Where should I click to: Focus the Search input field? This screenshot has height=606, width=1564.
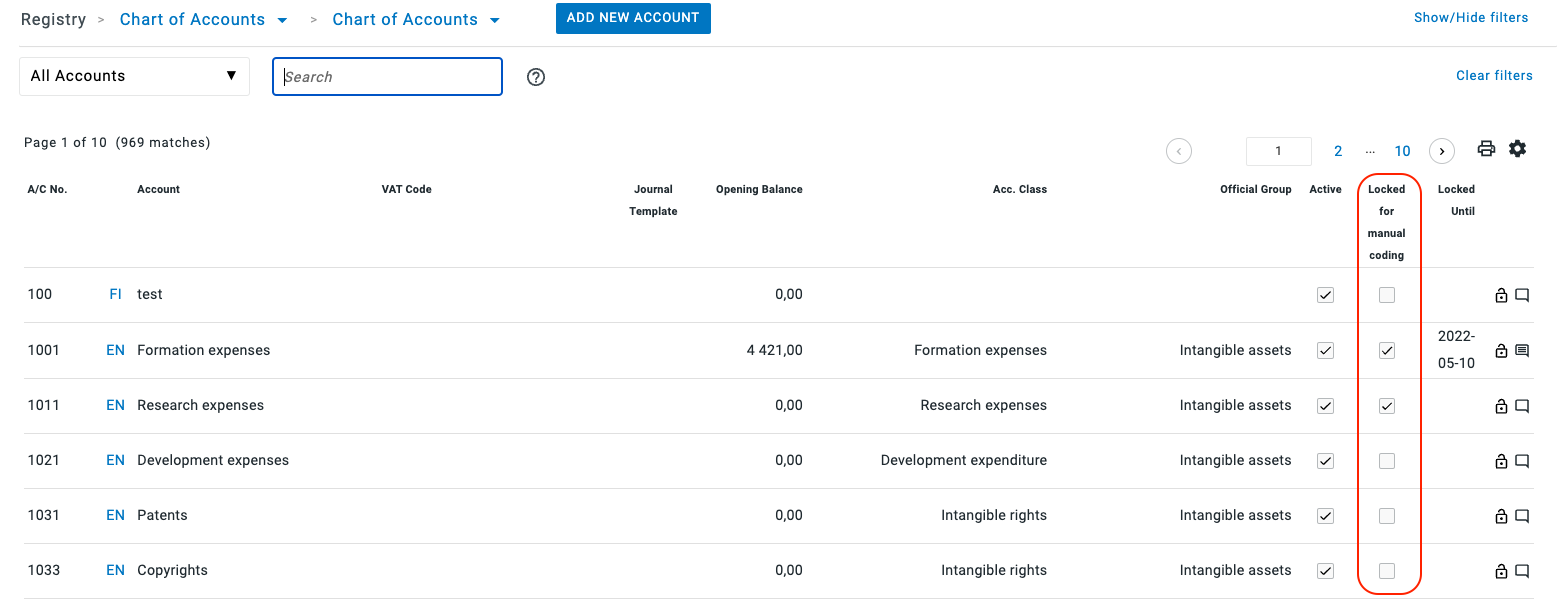pyautogui.click(x=387, y=76)
